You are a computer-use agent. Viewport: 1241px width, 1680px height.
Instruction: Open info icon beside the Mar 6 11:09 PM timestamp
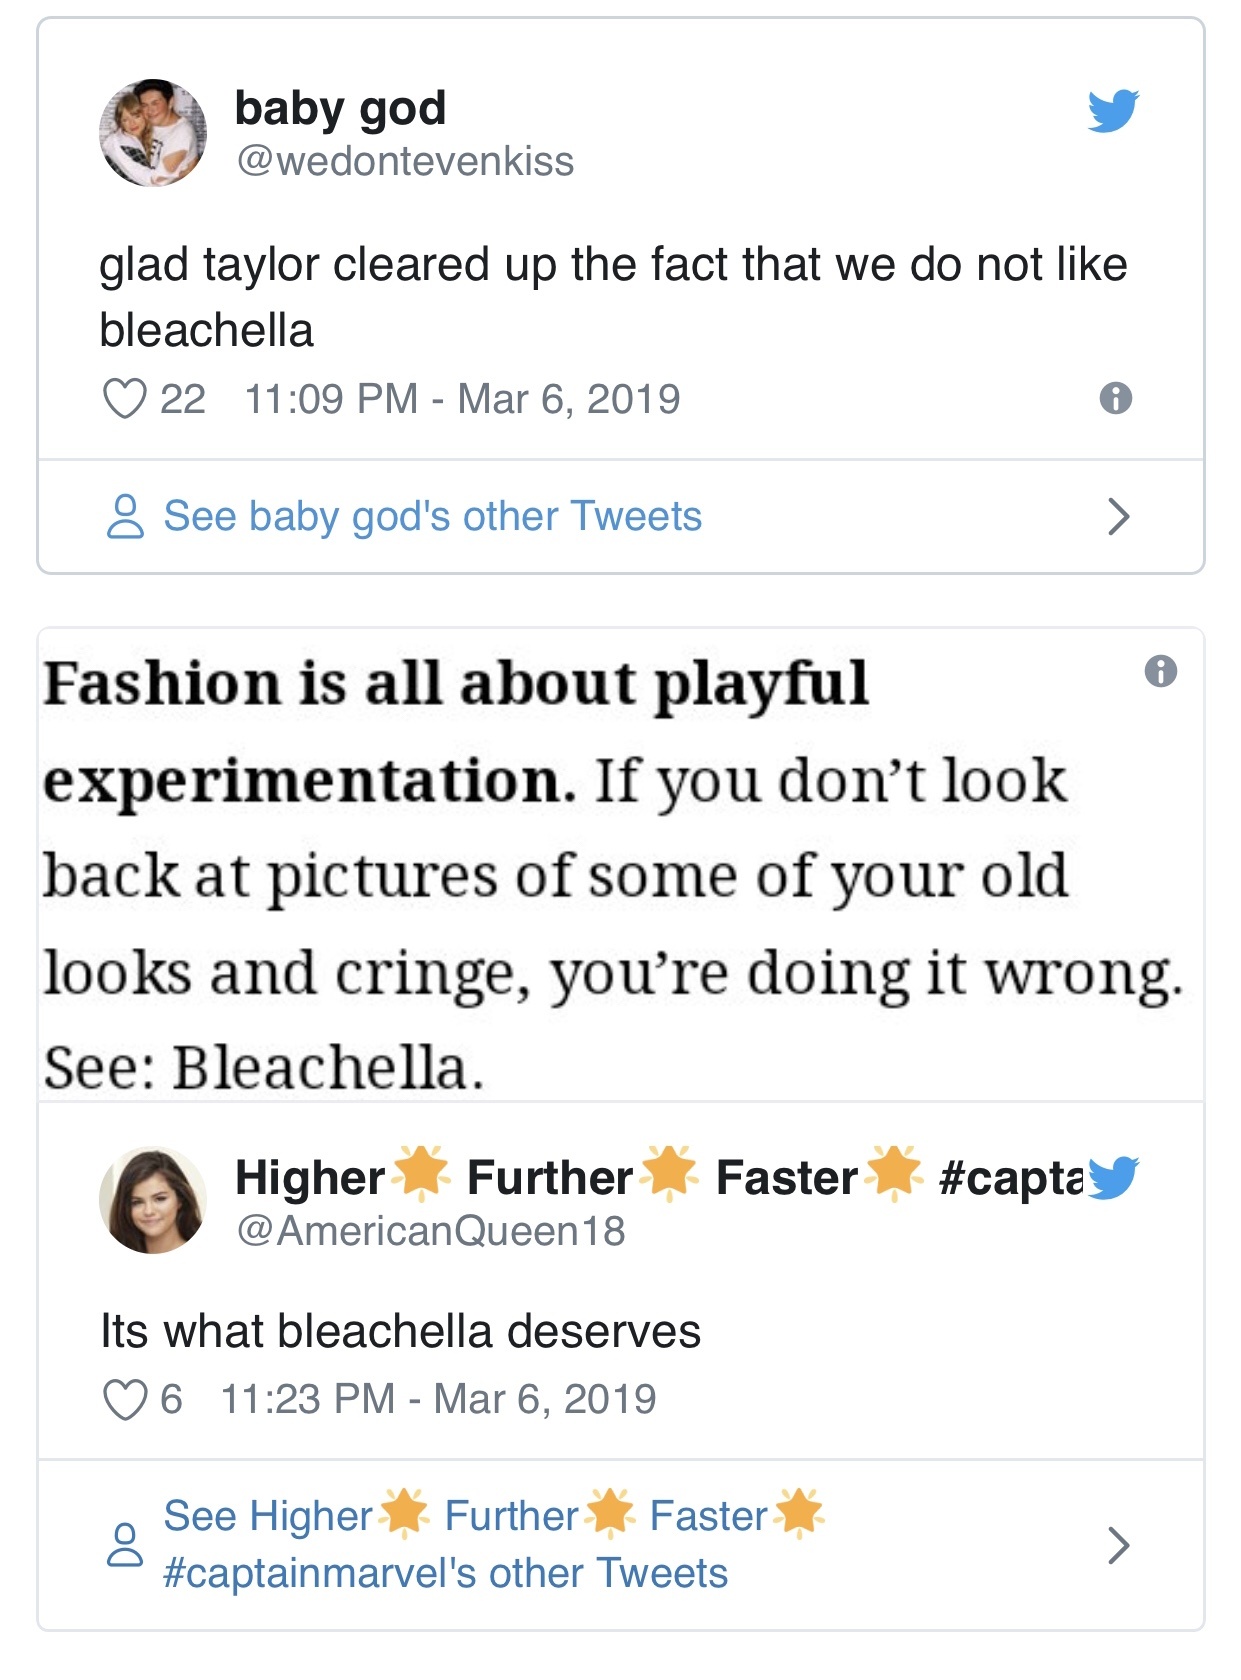tap(1115, 399)
